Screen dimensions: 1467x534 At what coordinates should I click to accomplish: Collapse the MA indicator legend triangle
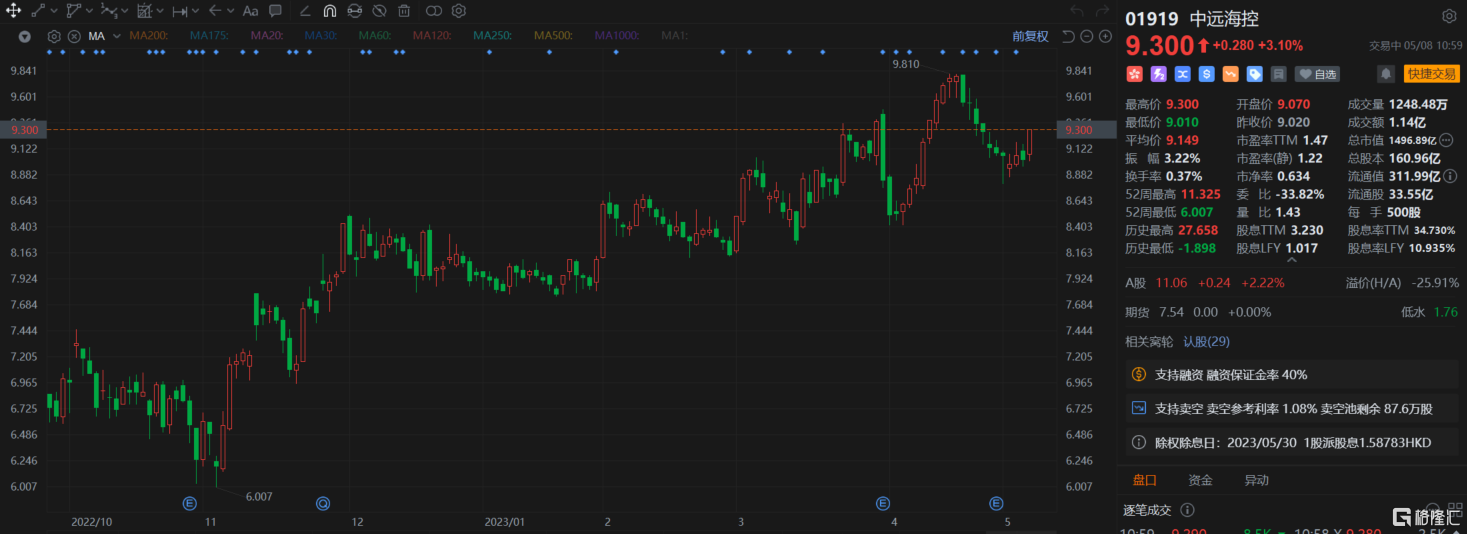pyautogui.click(x=25, y=36)
